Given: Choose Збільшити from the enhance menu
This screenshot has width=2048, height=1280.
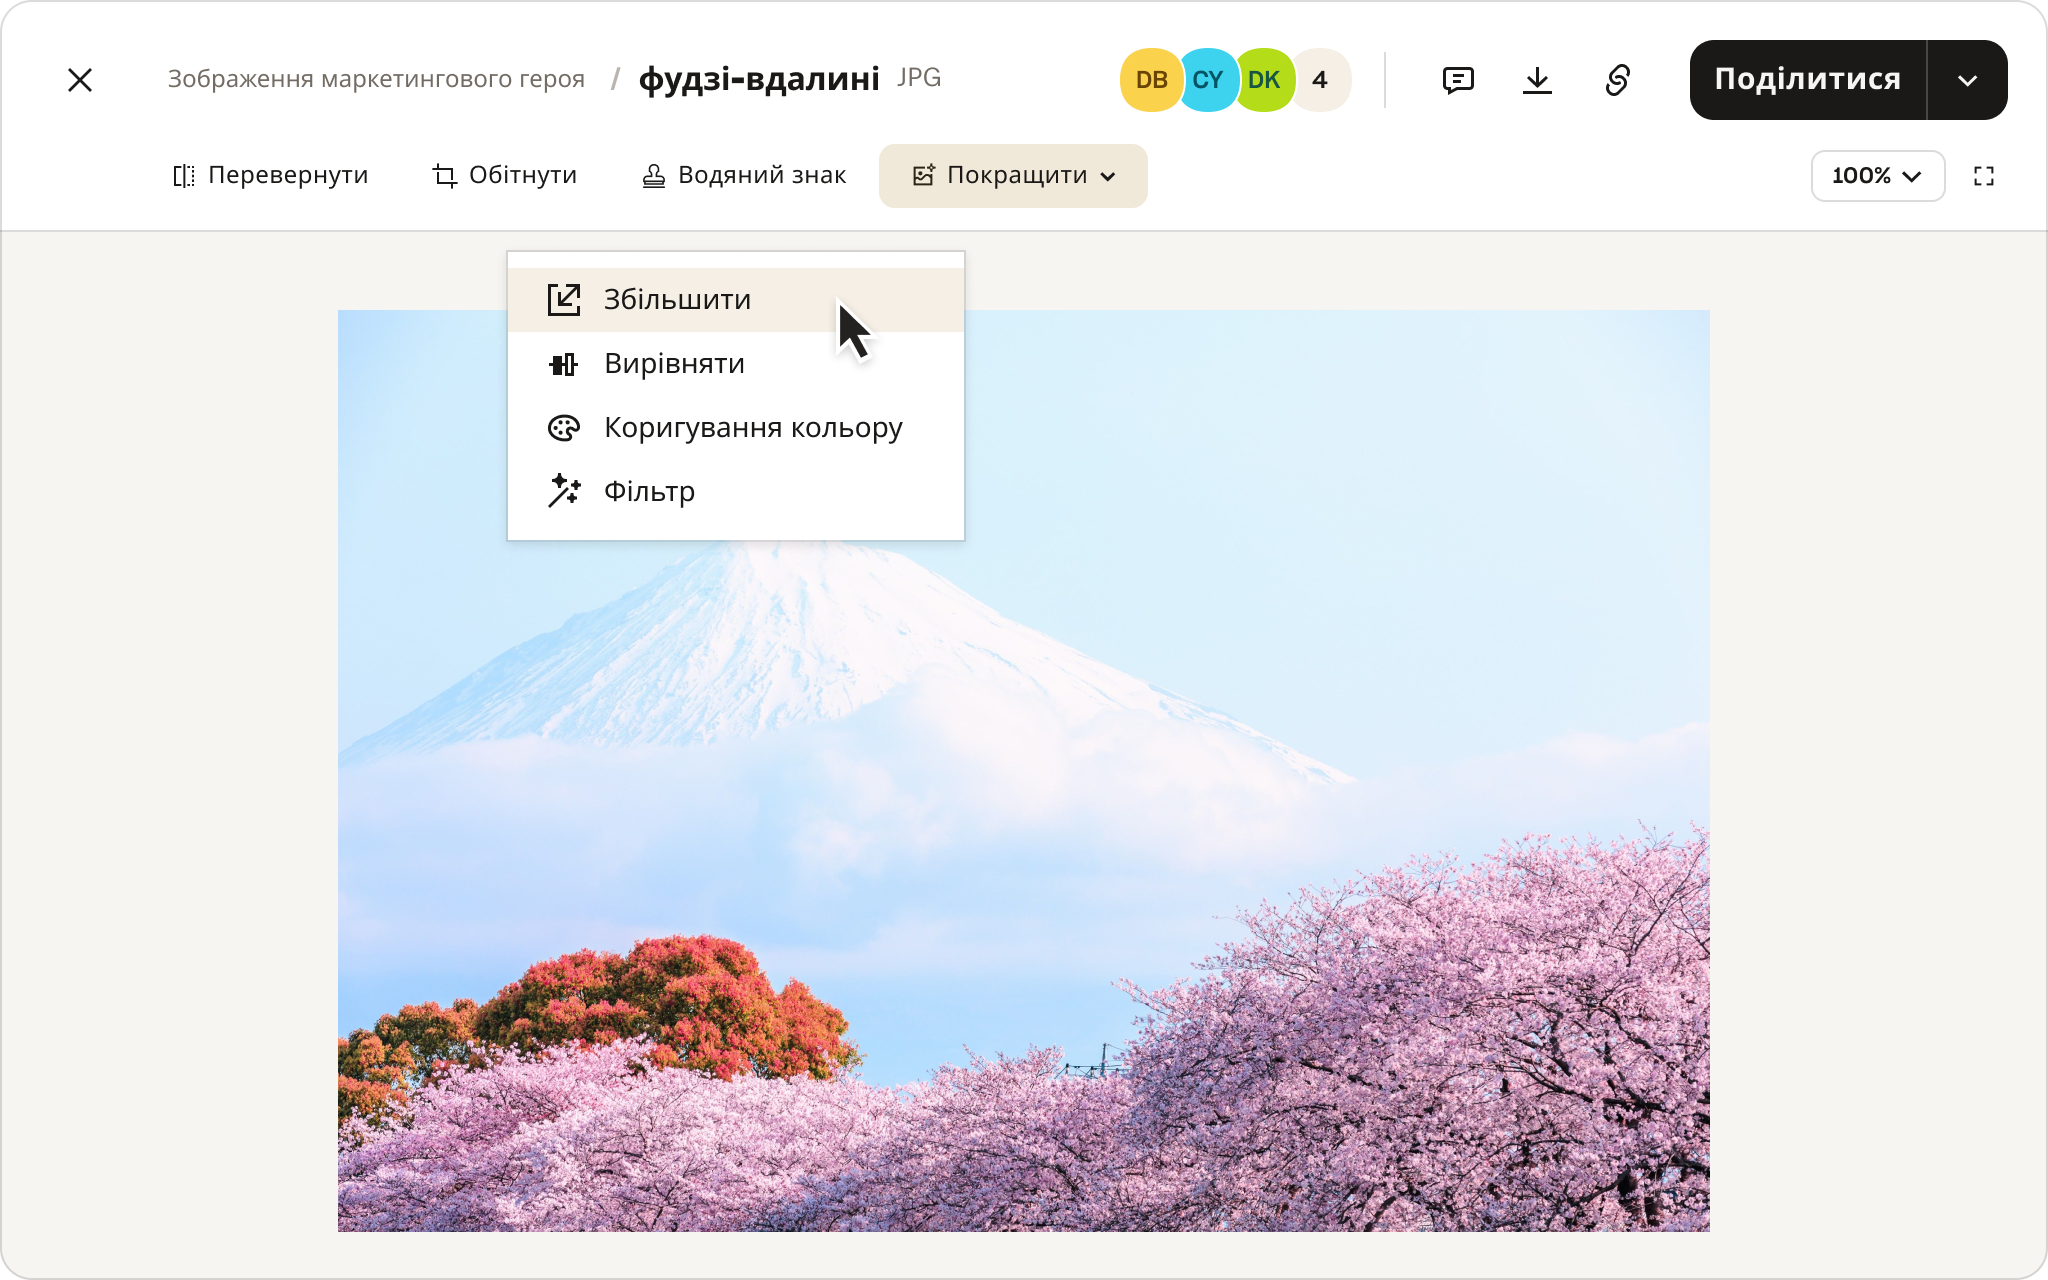Looking at the screenshot, I should pyautogui.click(x=736, y=300).
